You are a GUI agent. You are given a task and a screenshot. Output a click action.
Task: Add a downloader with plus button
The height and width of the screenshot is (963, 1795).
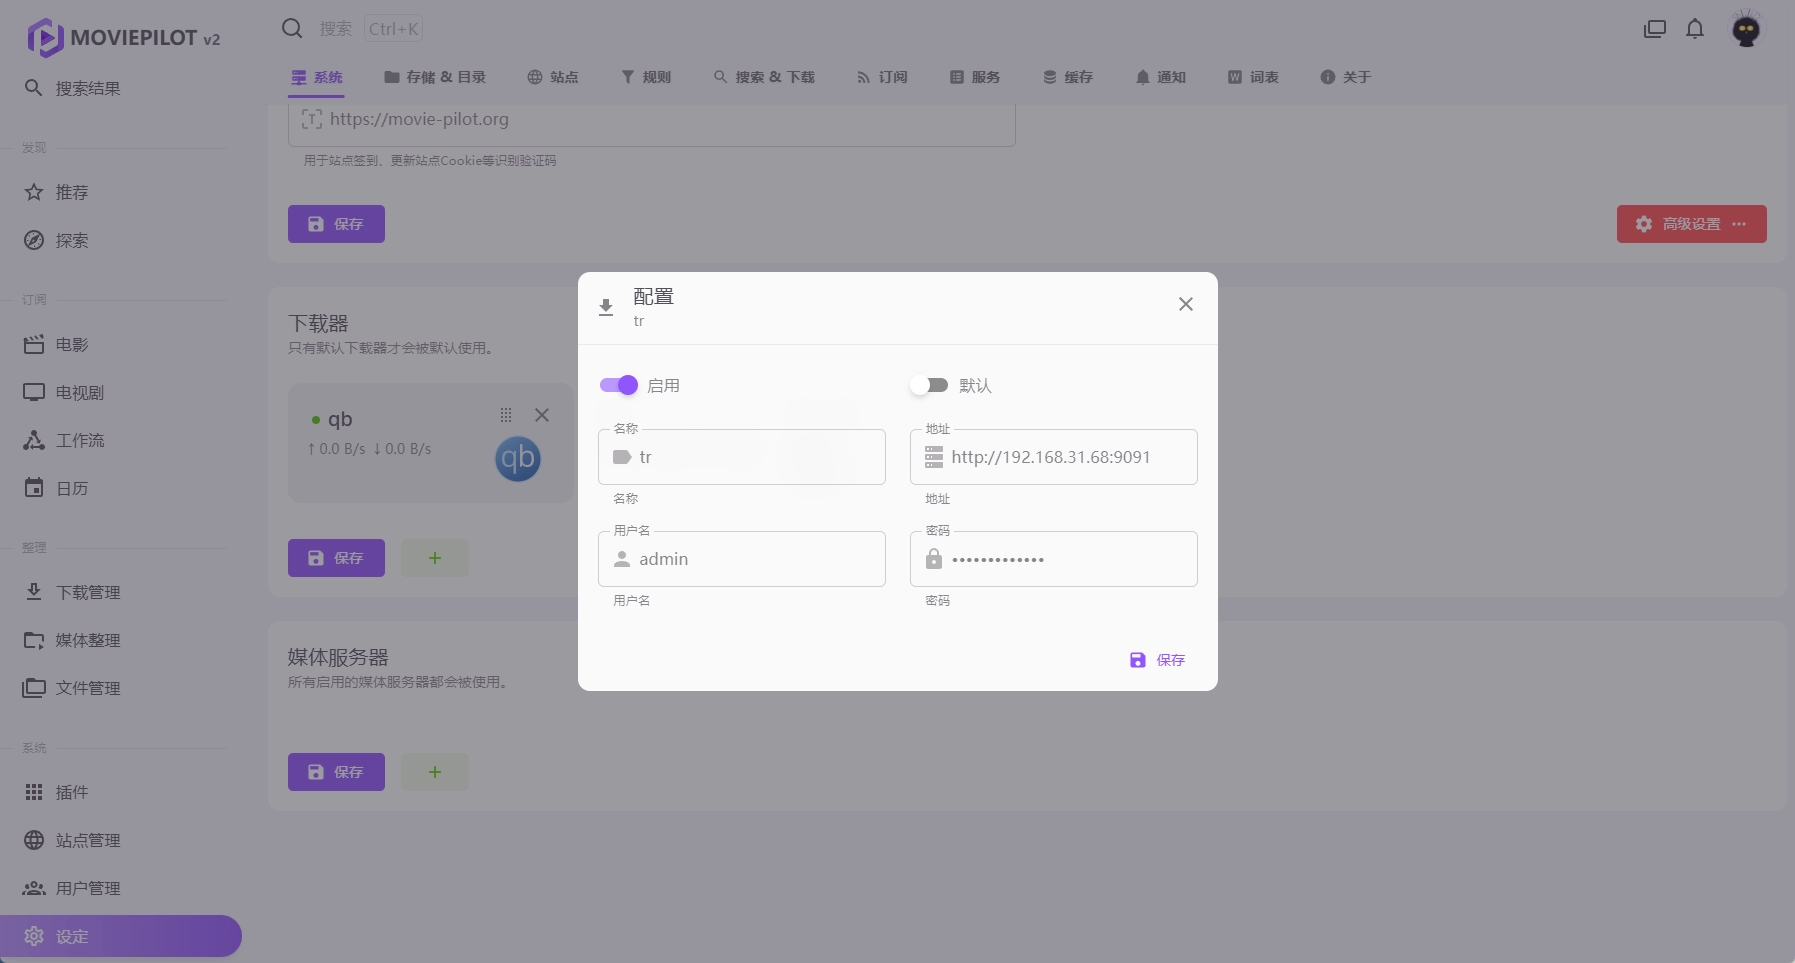[x=435, y=558]
